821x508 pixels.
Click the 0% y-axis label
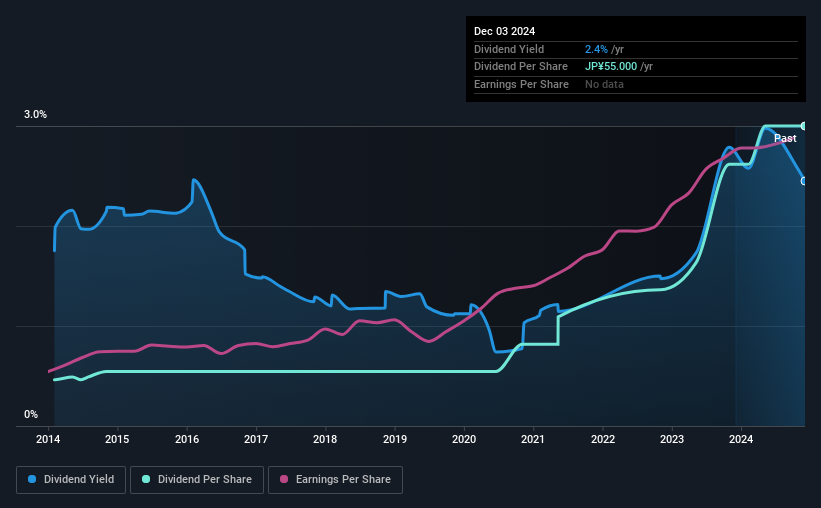31,414
